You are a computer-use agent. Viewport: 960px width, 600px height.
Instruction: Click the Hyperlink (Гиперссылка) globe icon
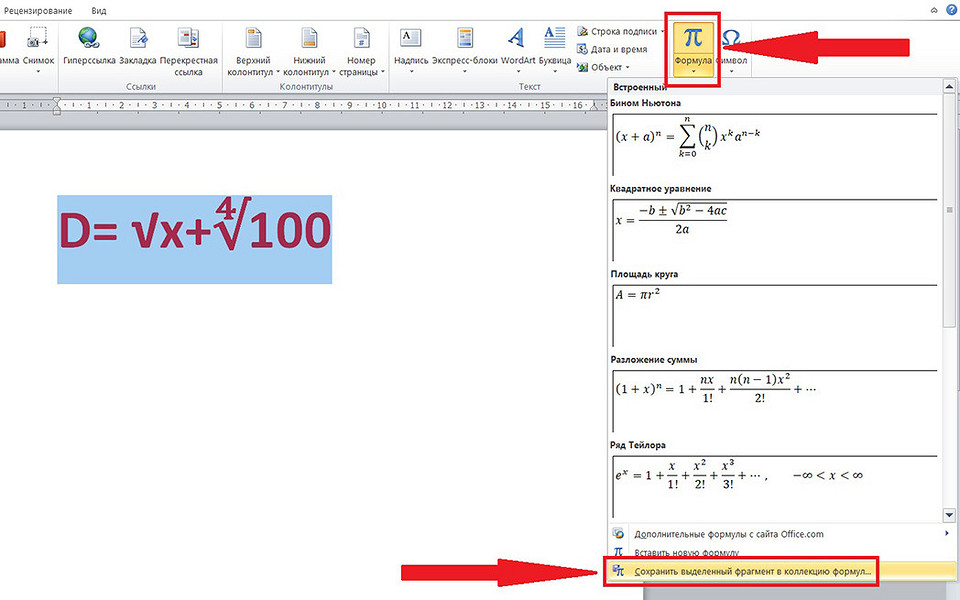(89, 39)
